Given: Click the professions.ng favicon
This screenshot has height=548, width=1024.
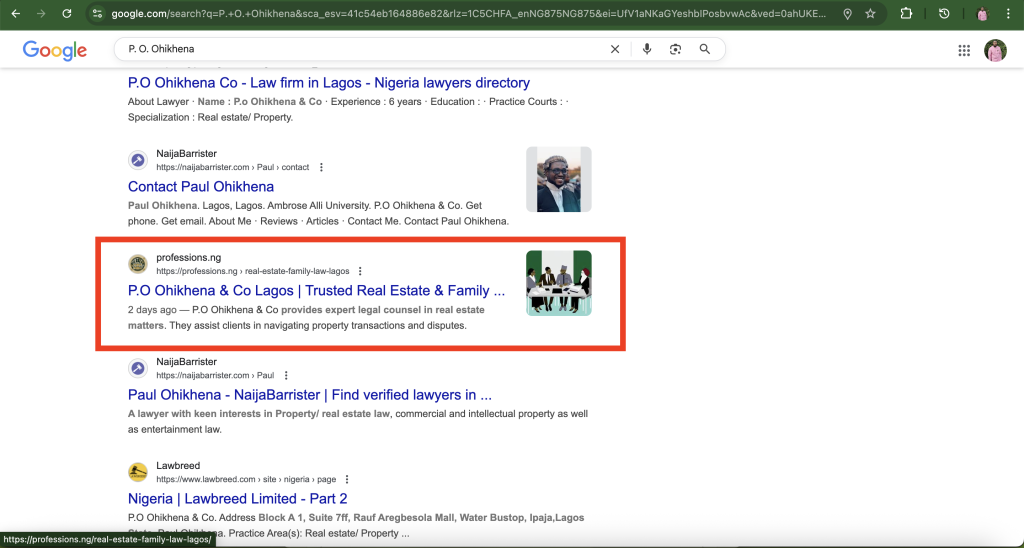Looking at the screenshot, I should point(138,264).
